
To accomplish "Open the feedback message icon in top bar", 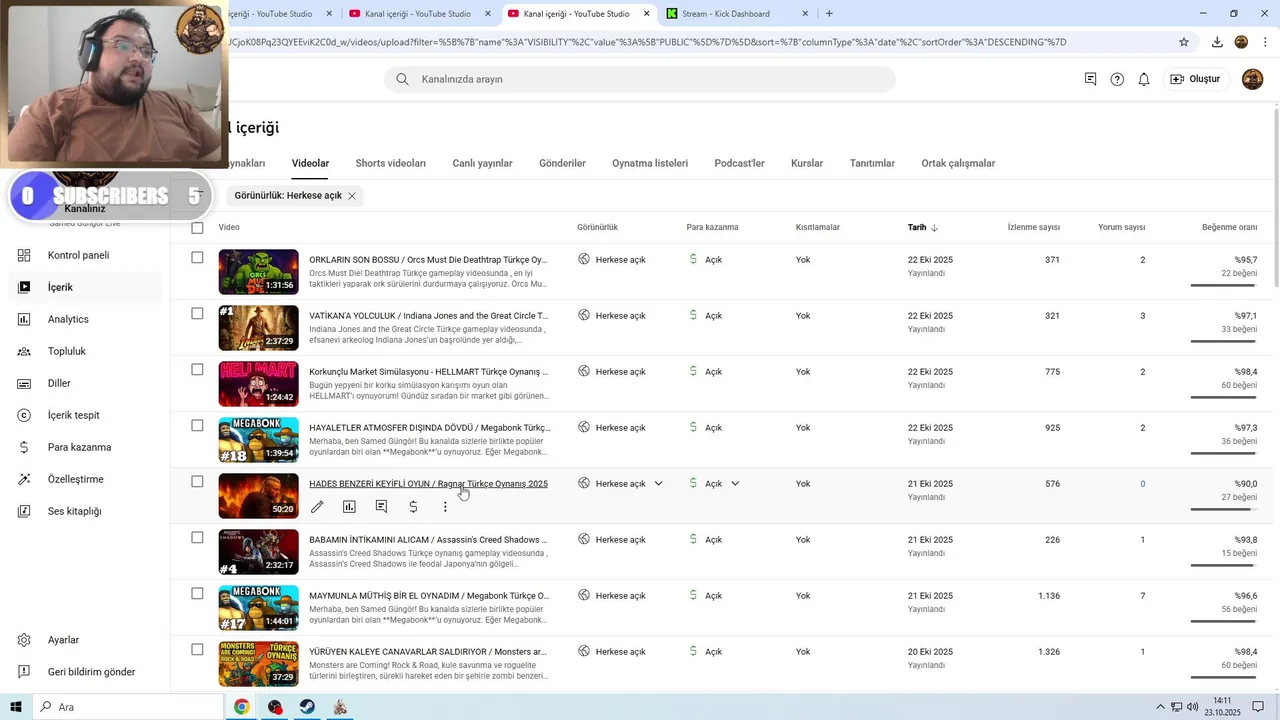I will point(1090,79).
